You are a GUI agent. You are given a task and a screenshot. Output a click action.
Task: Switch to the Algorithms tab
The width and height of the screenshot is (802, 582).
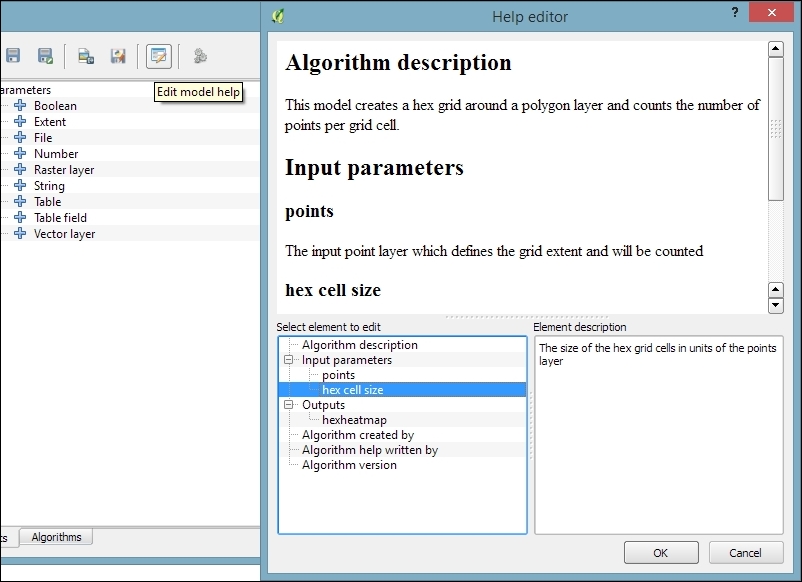pos(56,537)
